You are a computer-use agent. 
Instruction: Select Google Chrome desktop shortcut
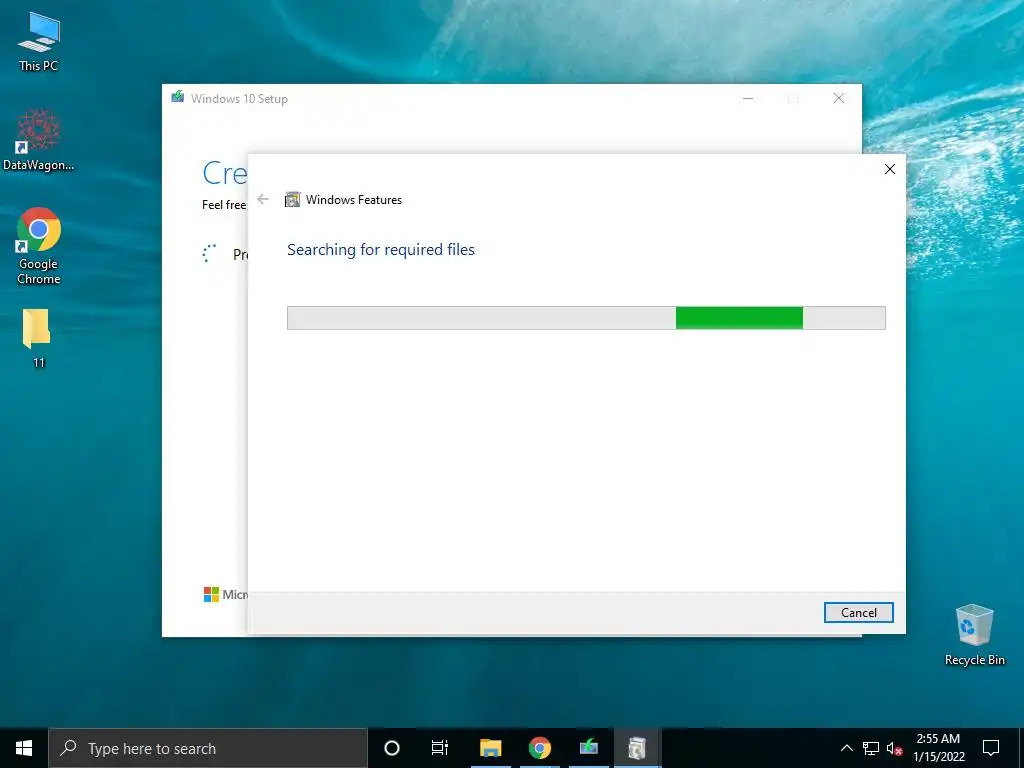pyautogui.click(x=39, y=247)
